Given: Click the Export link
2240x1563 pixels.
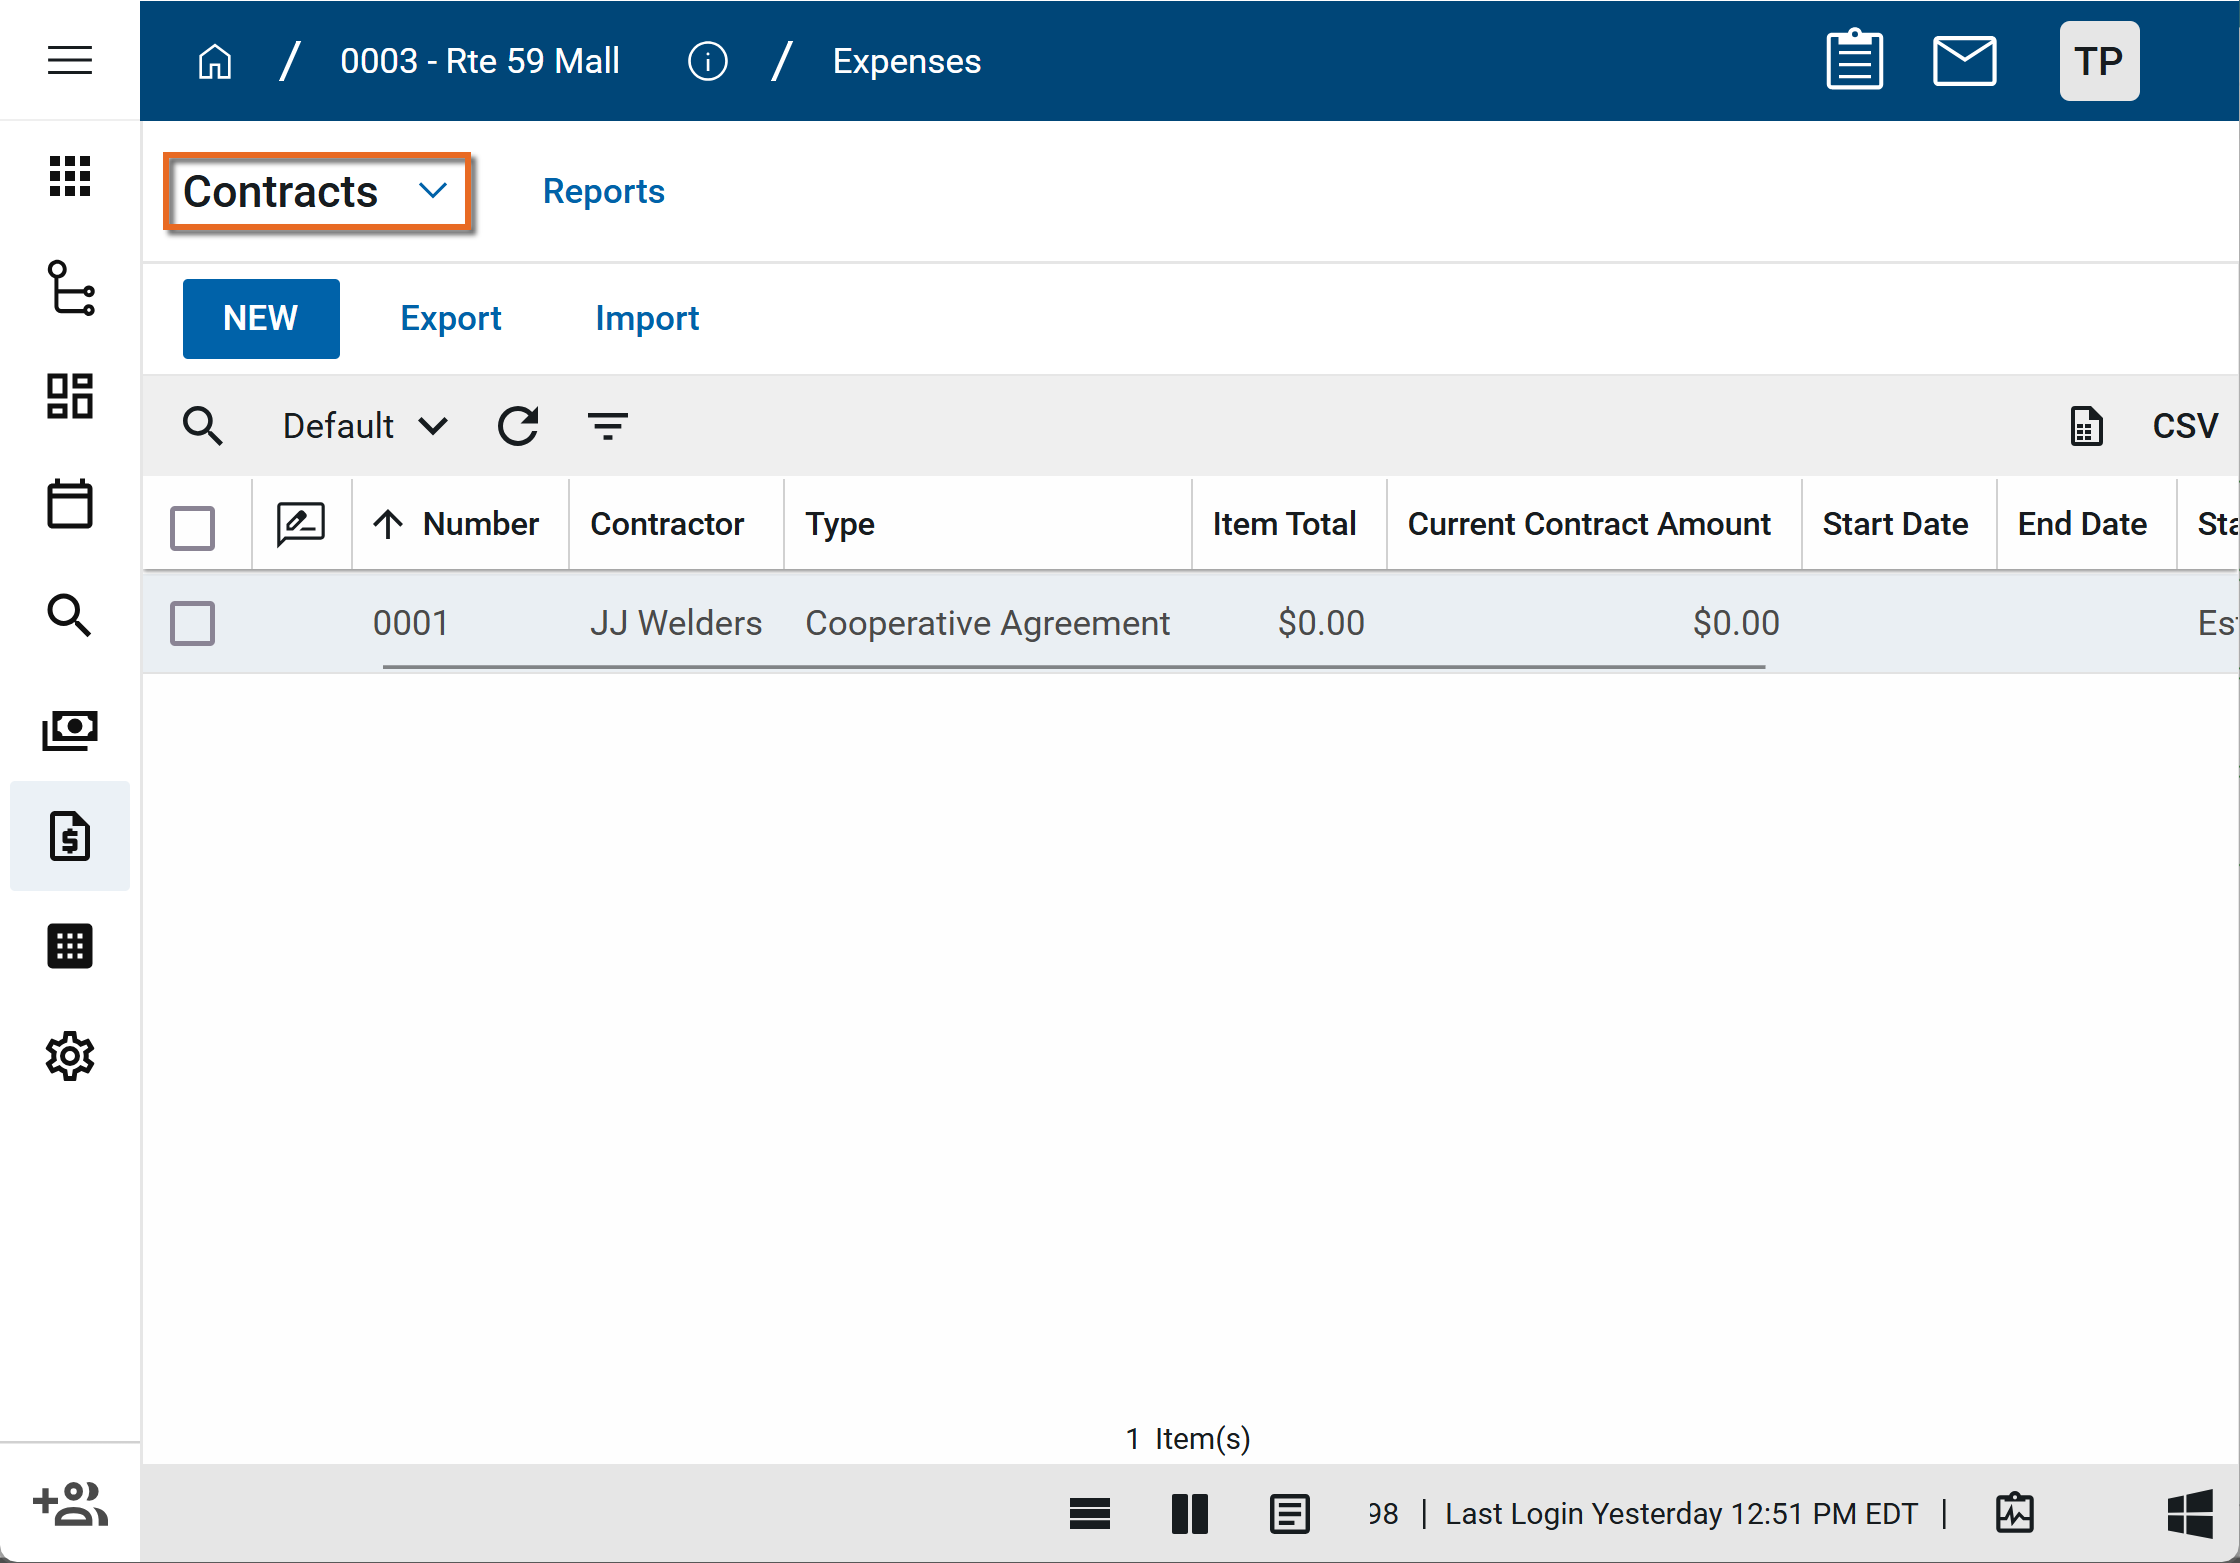Looking at the screenshot, I should [450, 318].
